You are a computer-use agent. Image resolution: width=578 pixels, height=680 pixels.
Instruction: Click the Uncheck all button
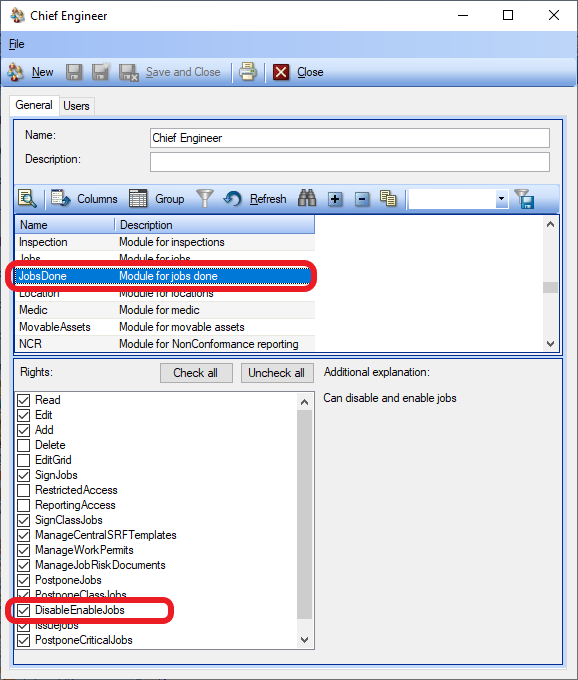click(277, 373)
